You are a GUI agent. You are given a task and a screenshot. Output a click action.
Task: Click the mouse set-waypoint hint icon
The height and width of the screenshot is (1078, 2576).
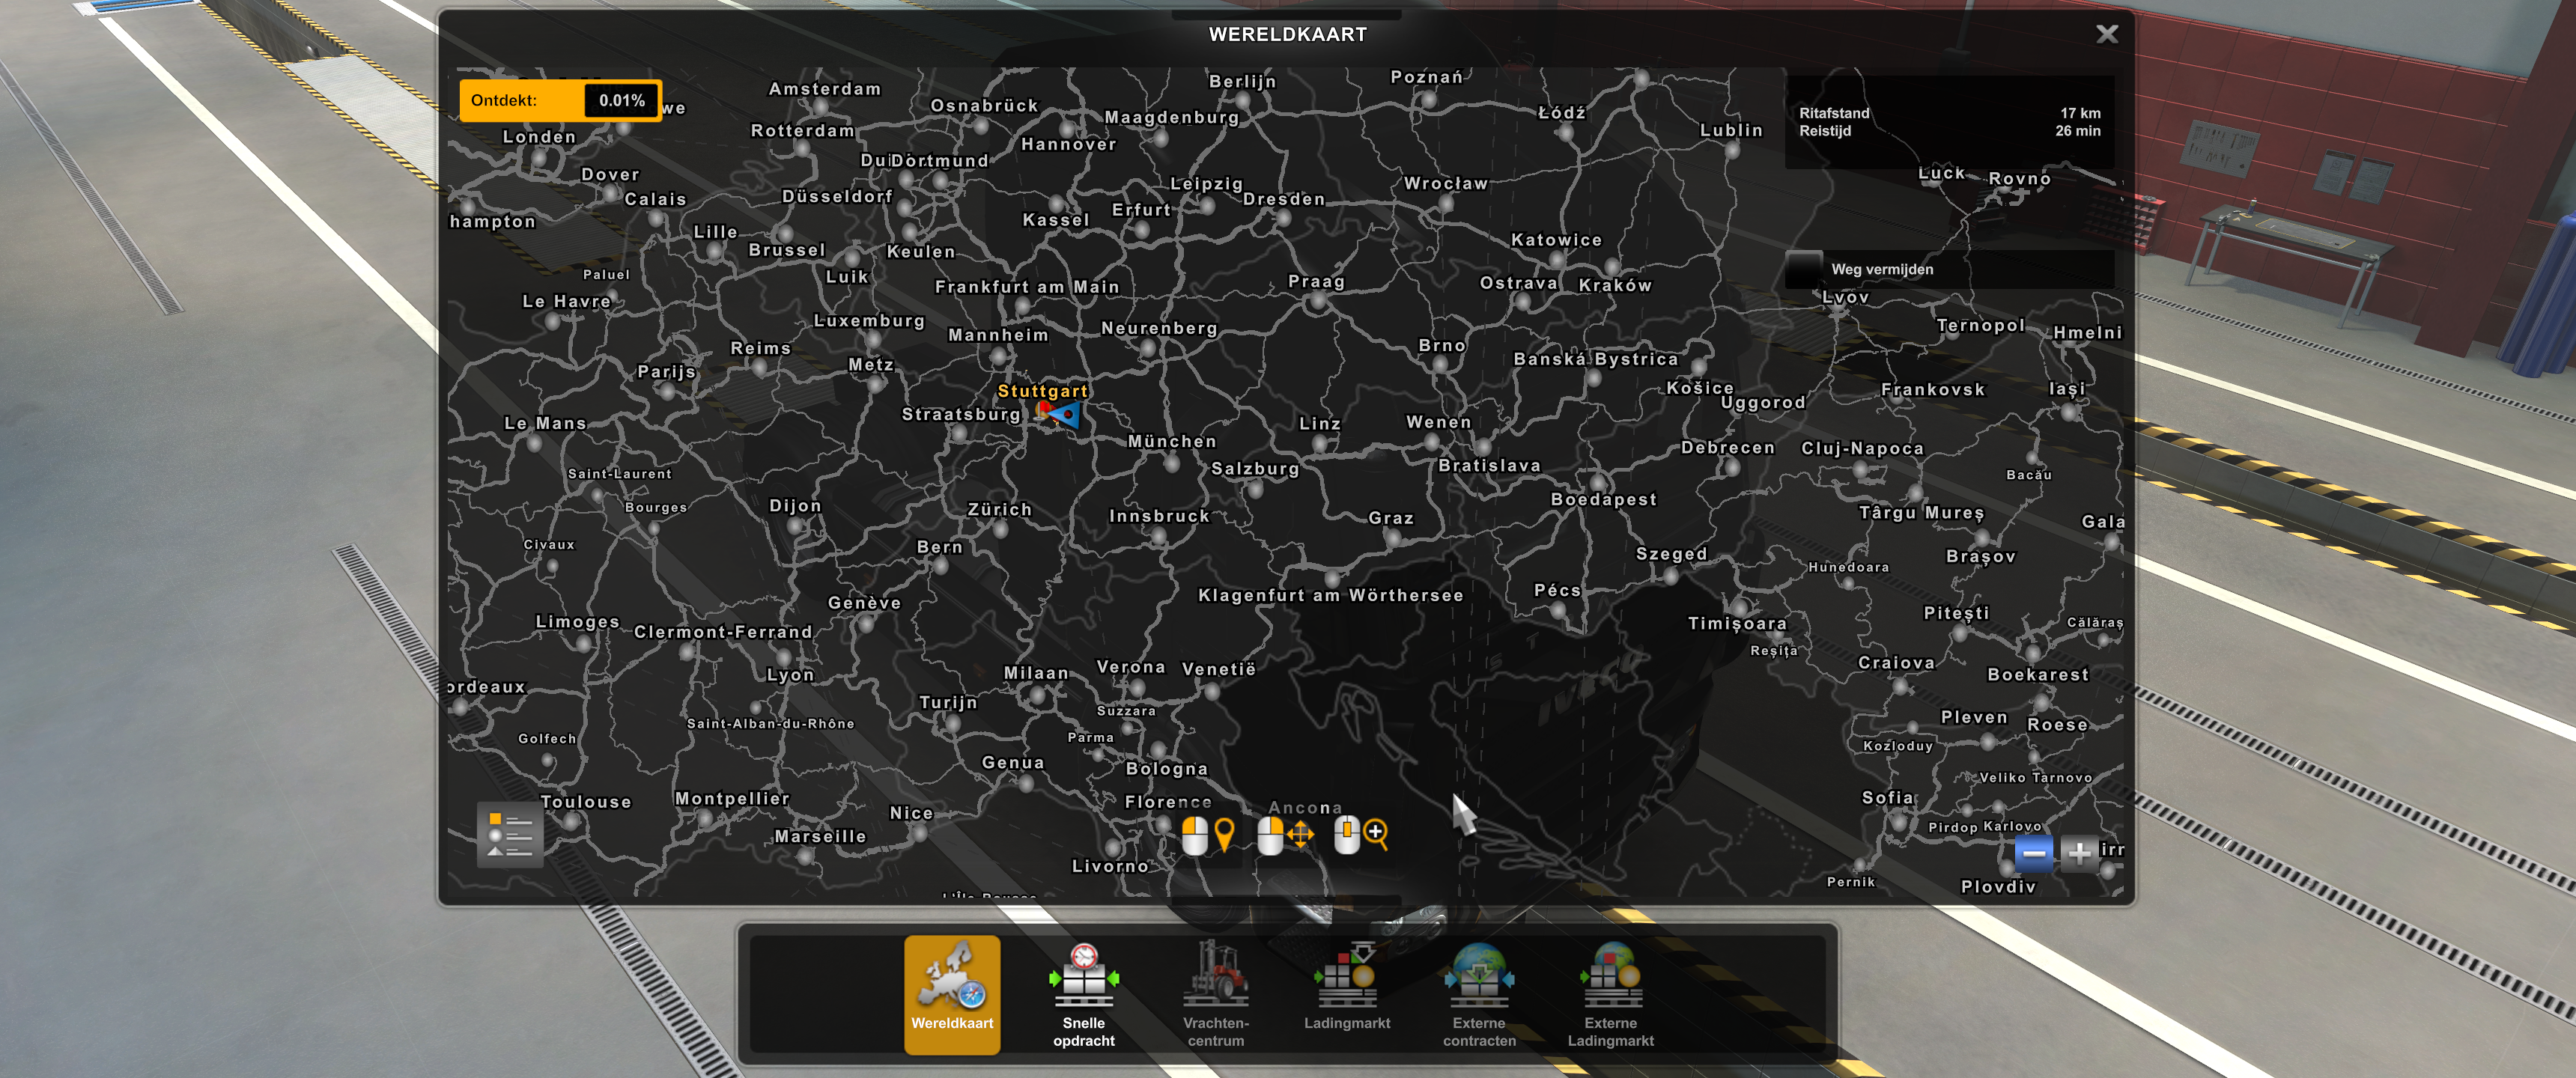(1208, 834)
